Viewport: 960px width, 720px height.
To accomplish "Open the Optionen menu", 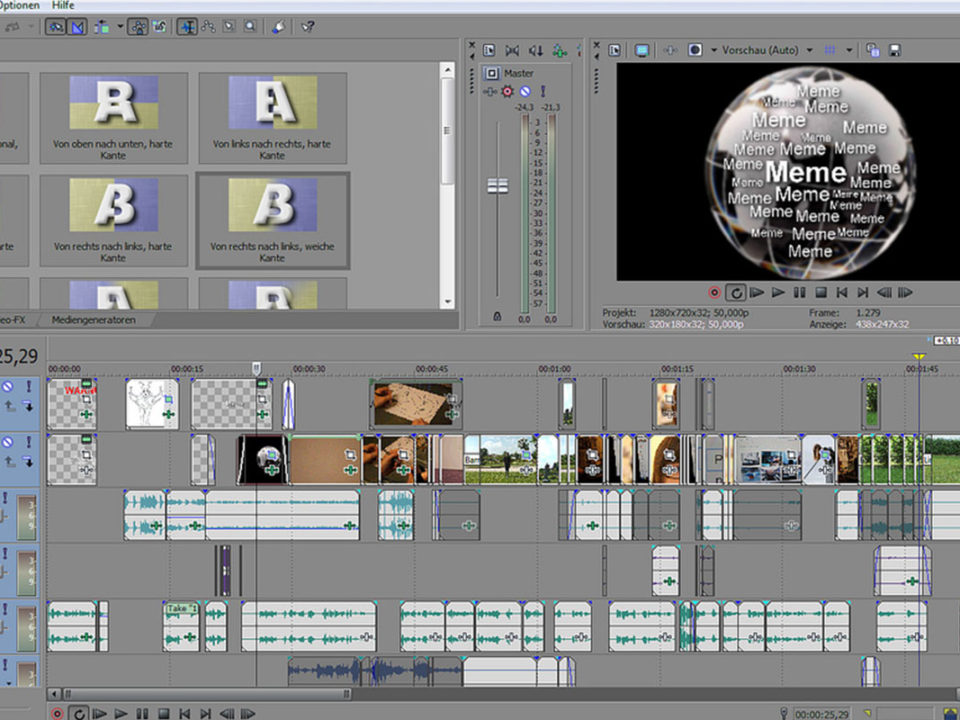I will [19, 5].
